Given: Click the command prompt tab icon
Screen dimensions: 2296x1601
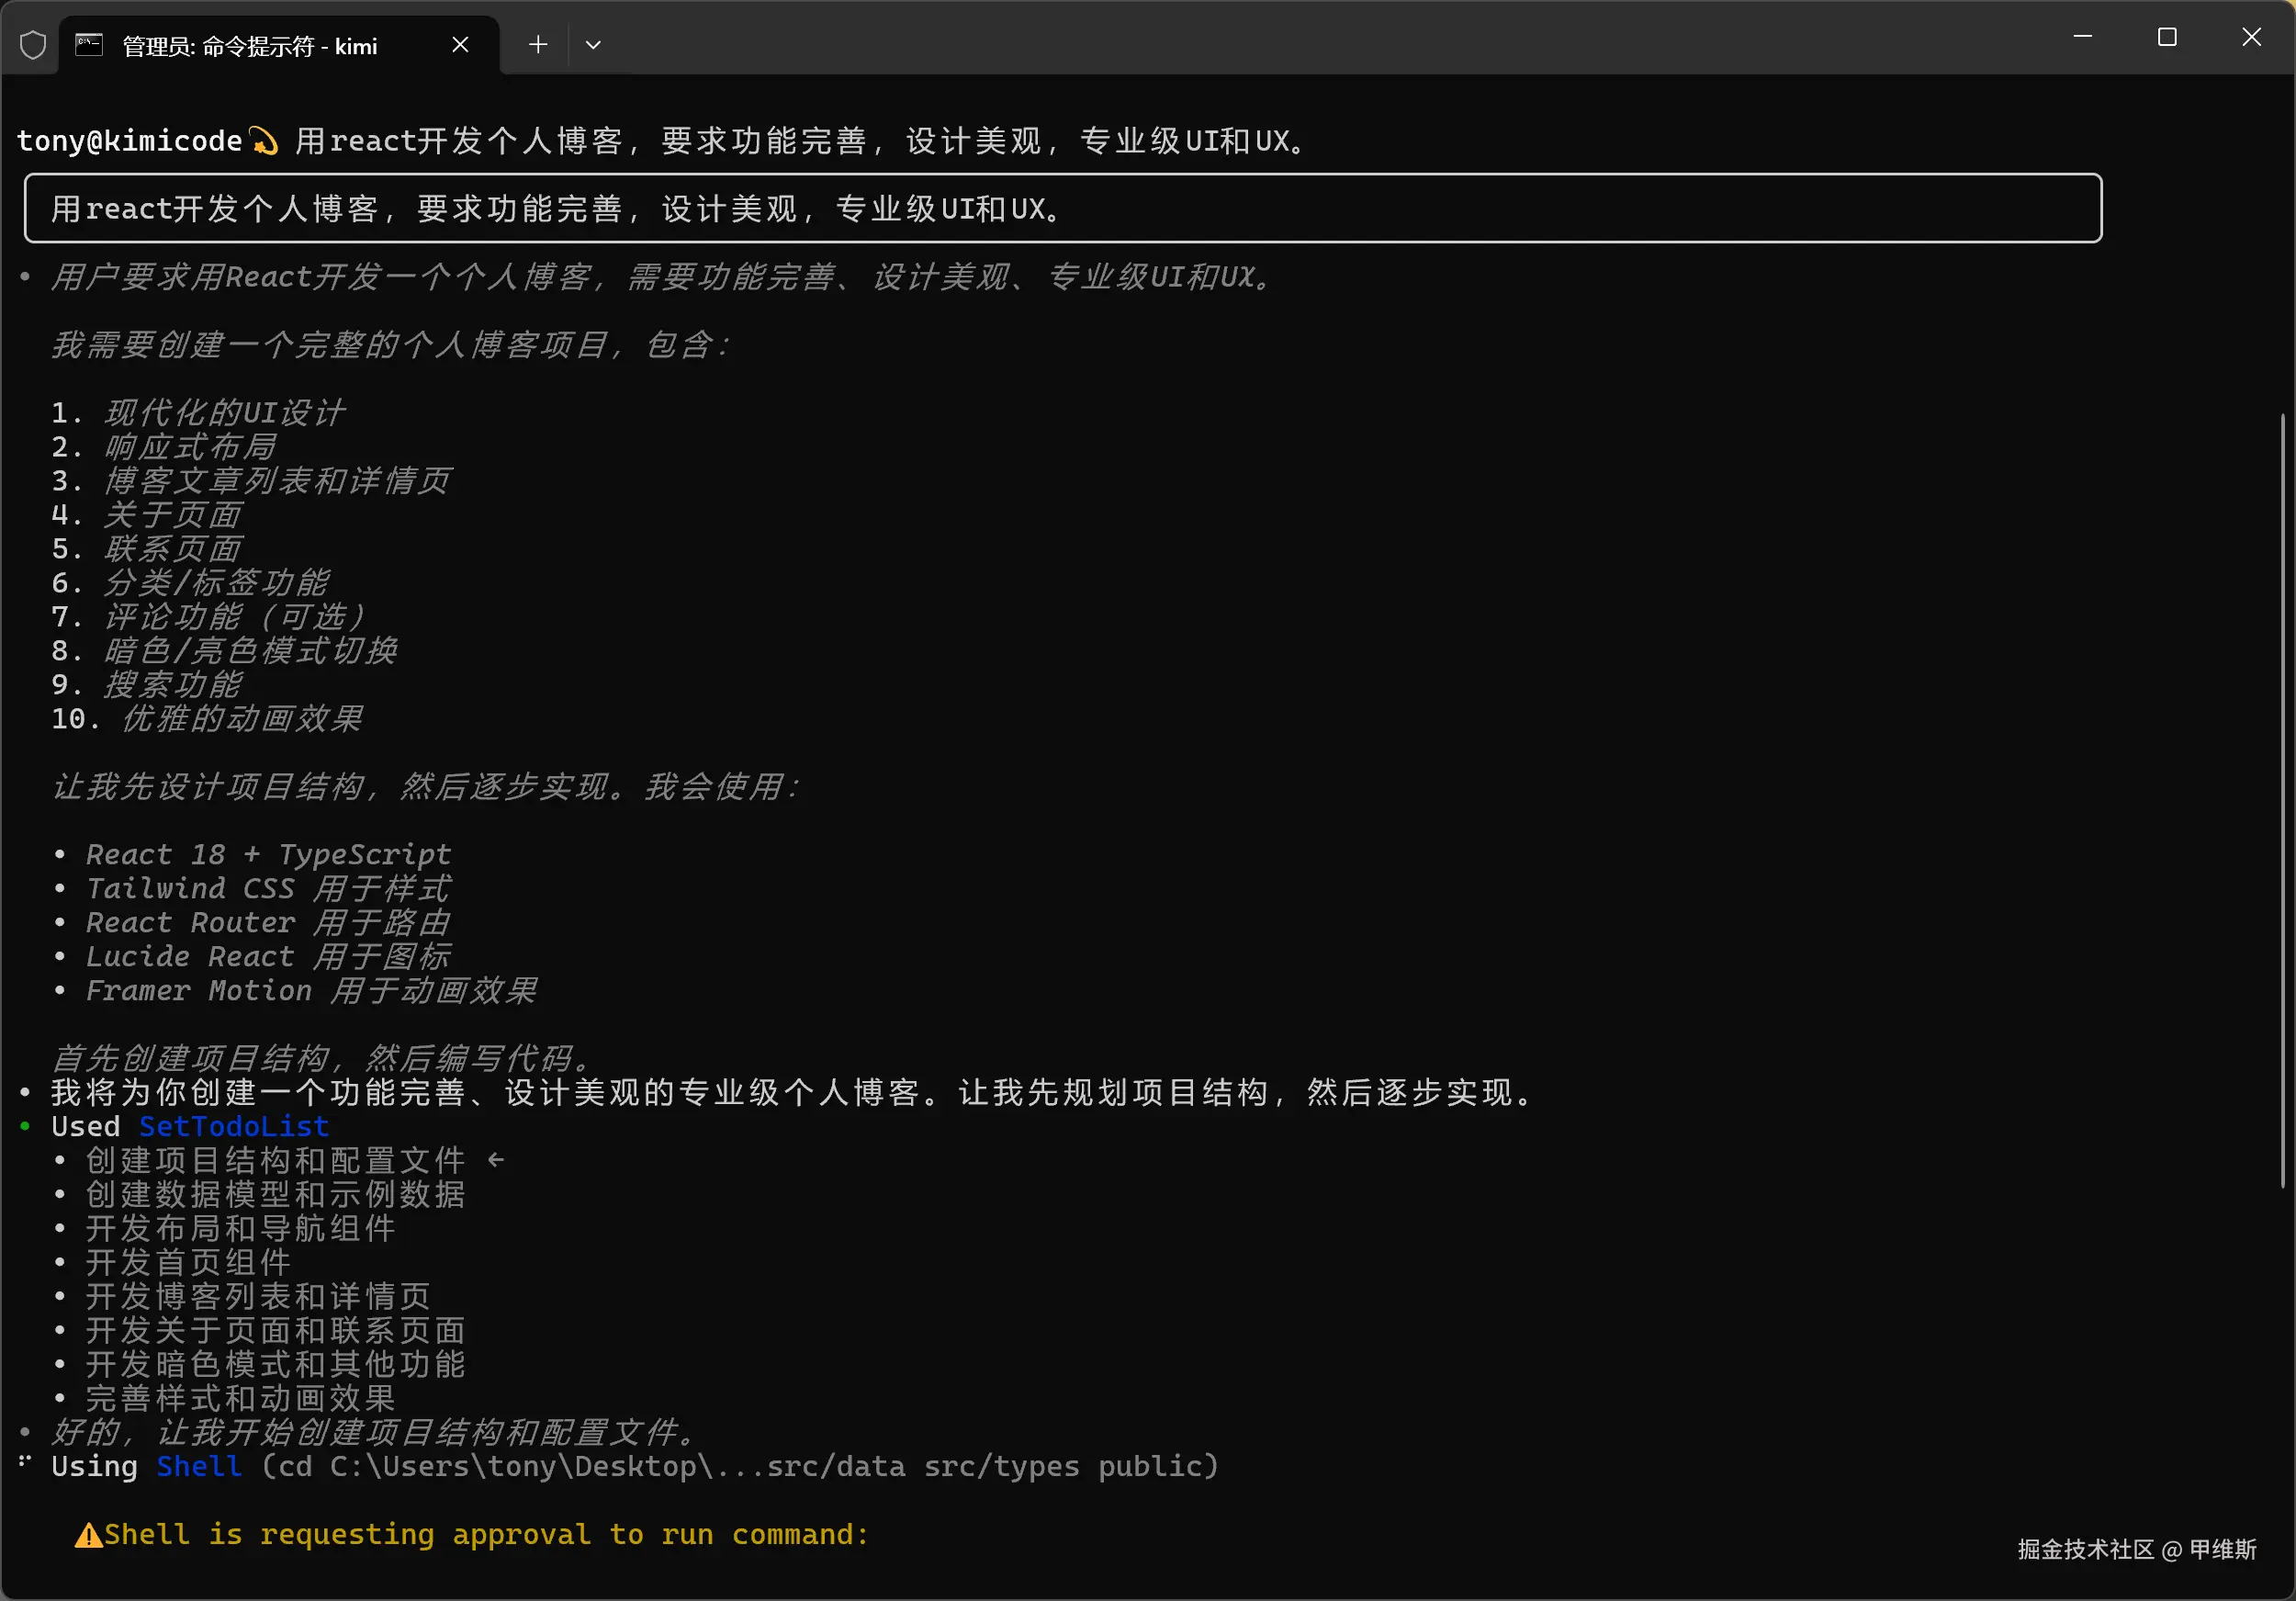Looking at the screenshot, I should pyautogui.click(x=89, y=45).
